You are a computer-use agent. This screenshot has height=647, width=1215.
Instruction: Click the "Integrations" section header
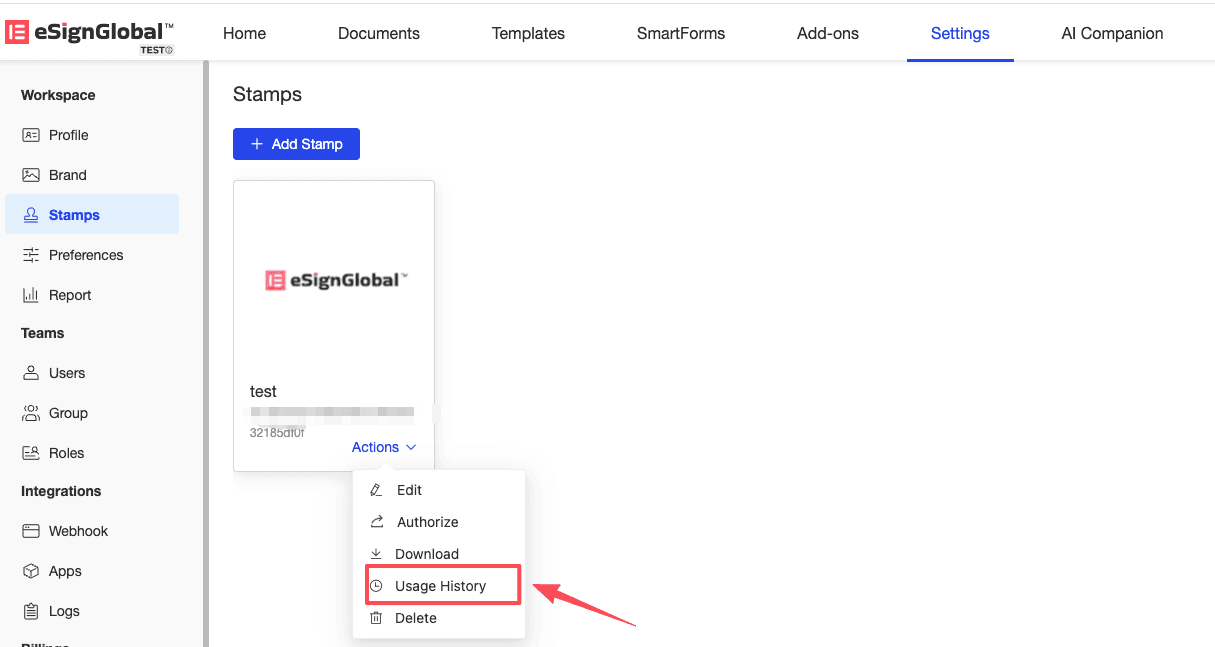[x=61, y=491]
